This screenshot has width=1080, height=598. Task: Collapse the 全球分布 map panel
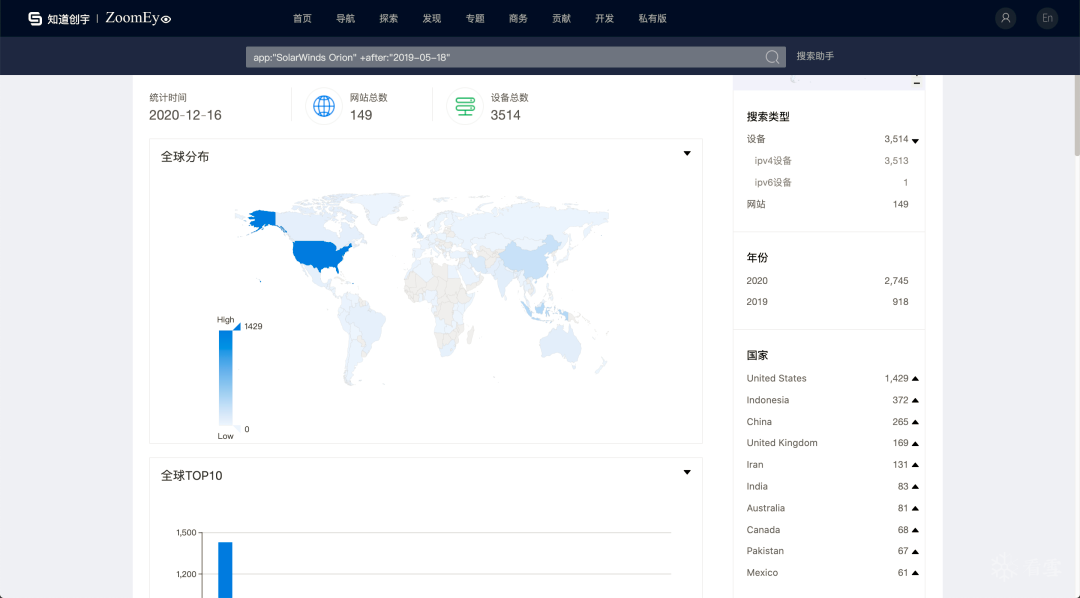point(687,154)
